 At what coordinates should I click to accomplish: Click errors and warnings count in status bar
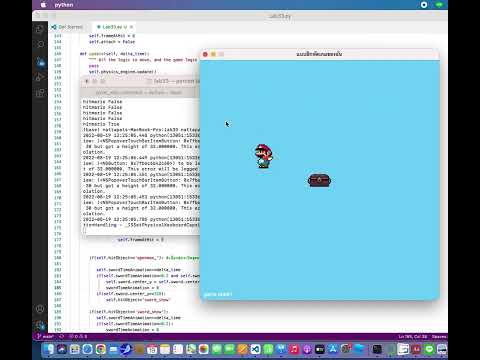click(x=78, y=336)
